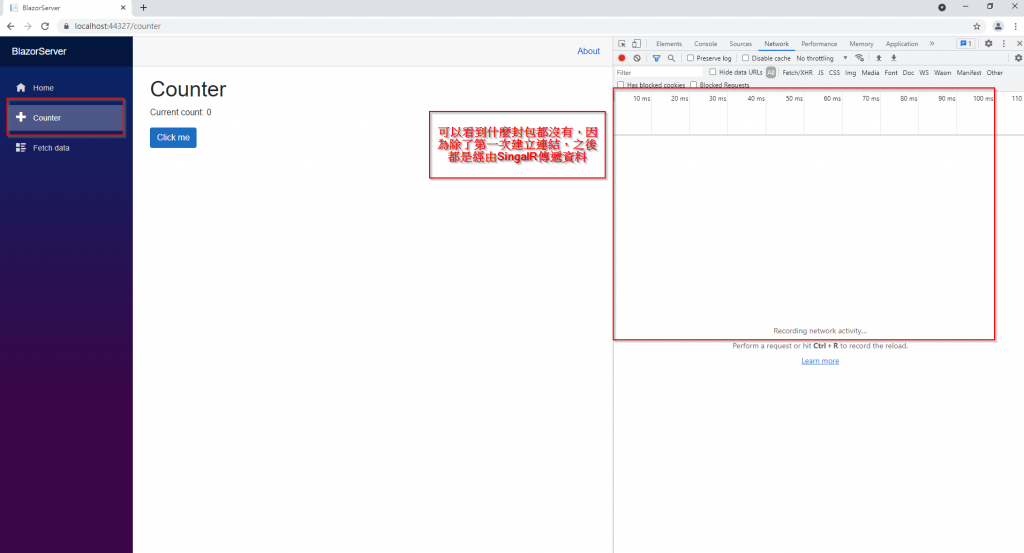Switch to the Sources tab
1024x553 pixels.
pos(741,44)
